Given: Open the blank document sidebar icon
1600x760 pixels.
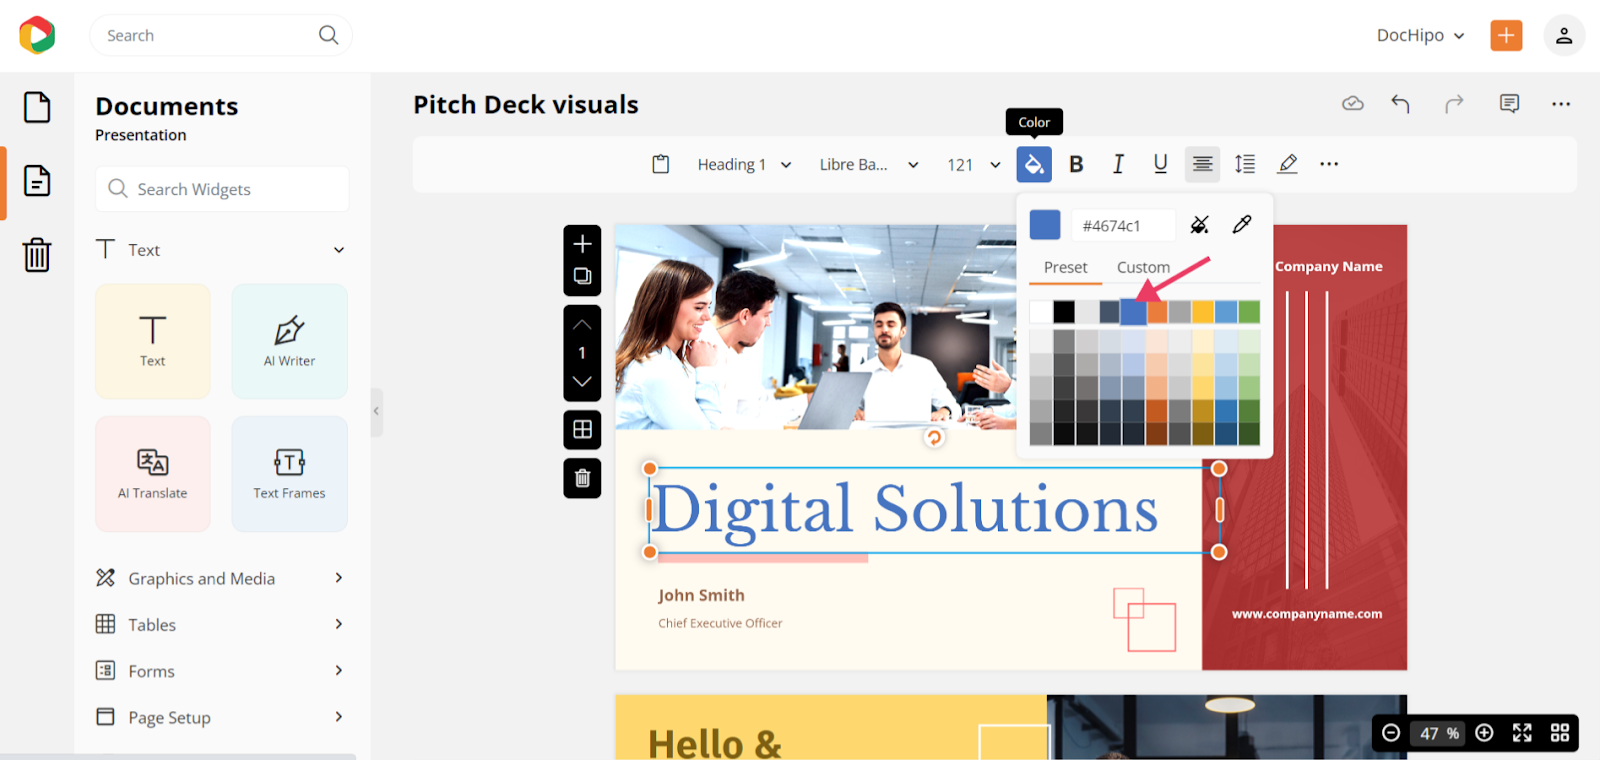Looking at the screenshot, I should (x=37, y=107).
